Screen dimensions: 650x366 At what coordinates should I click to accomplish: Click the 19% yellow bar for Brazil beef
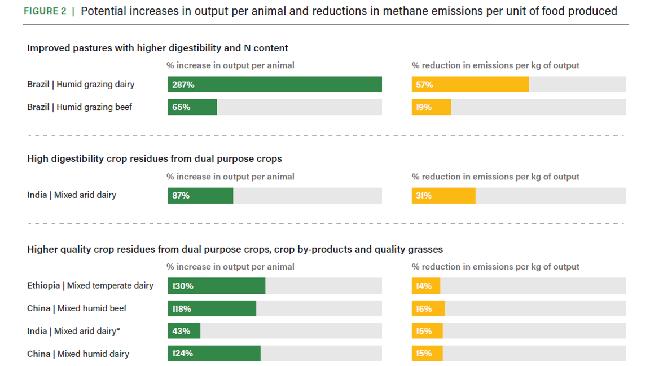click(x=431, y=107)
